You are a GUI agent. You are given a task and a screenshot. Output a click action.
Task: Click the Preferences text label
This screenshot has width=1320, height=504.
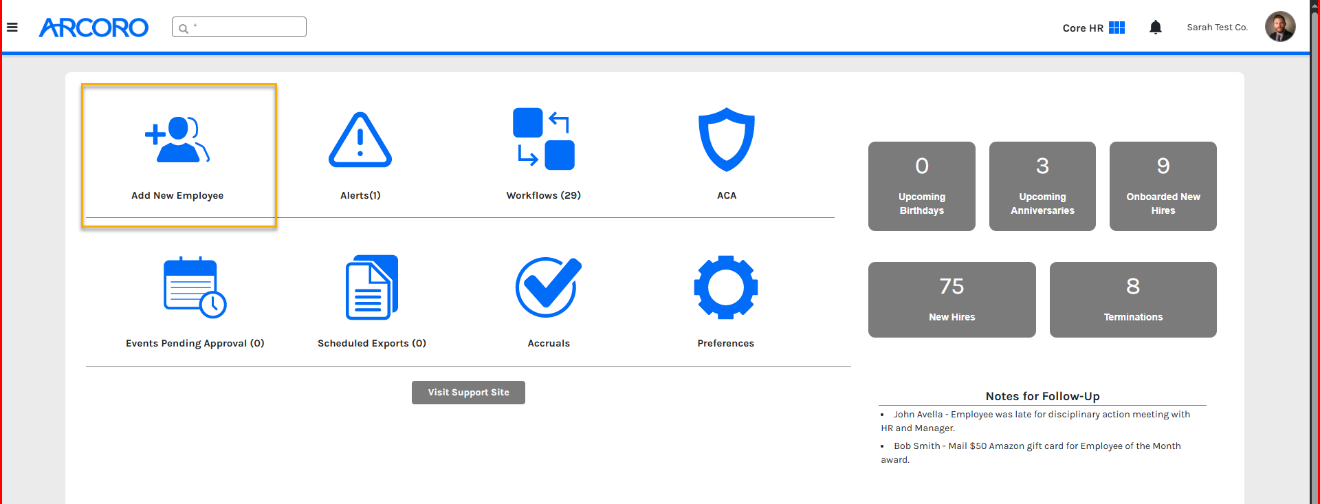coord(726,343)
